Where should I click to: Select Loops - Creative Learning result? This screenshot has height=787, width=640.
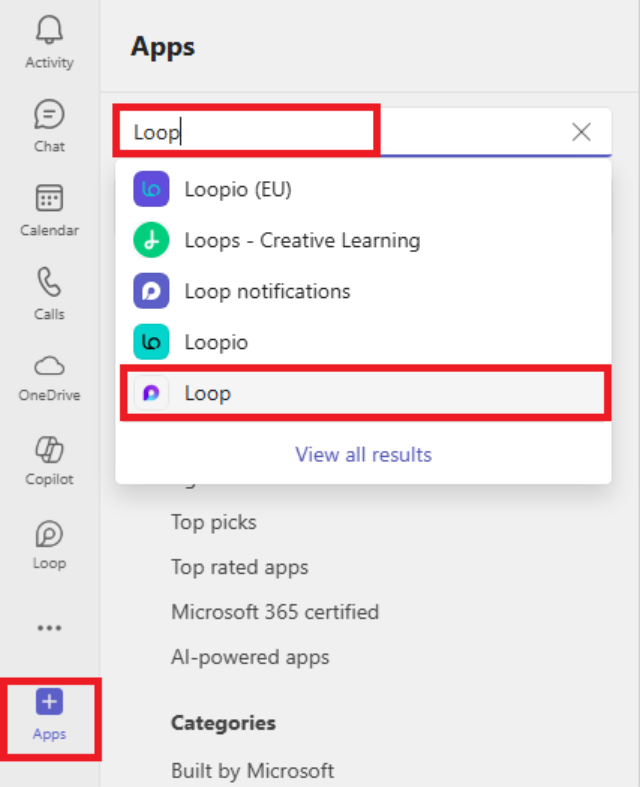point(363,240)
